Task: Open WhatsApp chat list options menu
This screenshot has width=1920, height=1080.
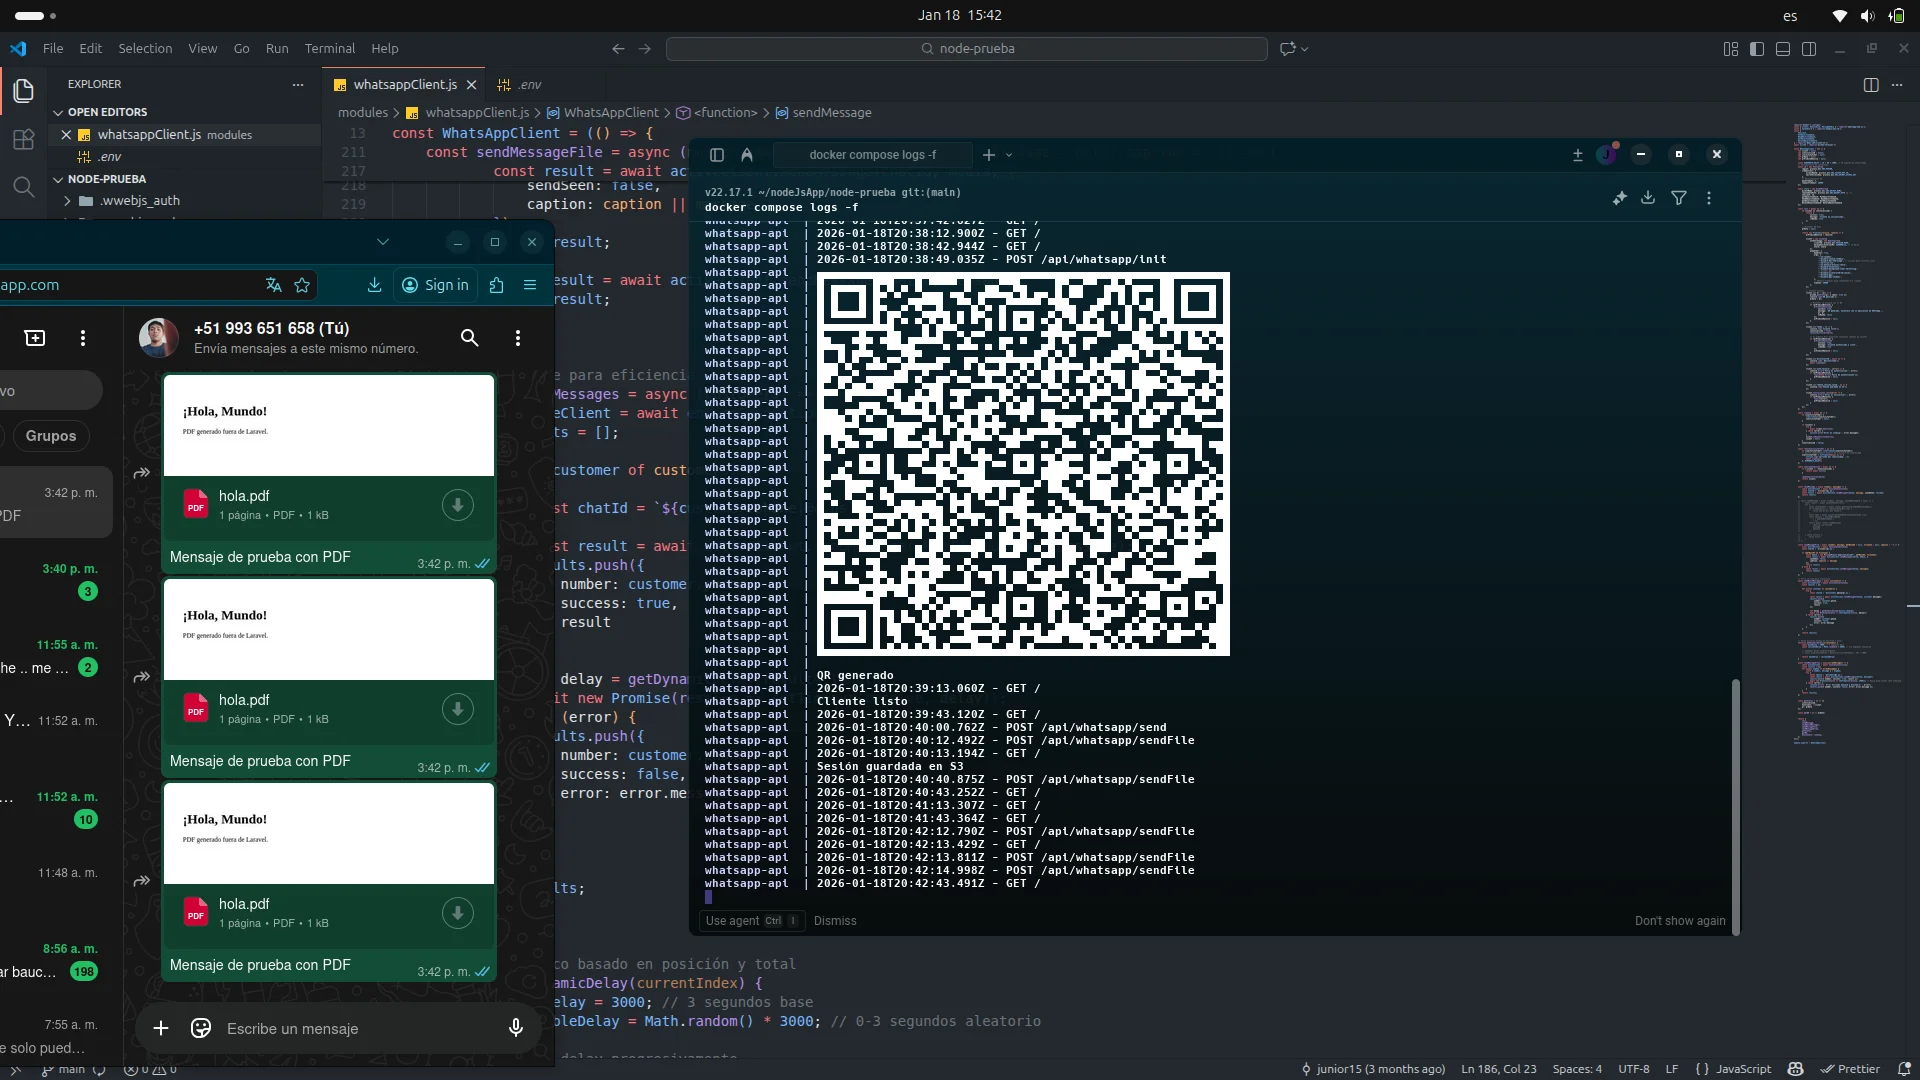Action: (x=83, y=338)
